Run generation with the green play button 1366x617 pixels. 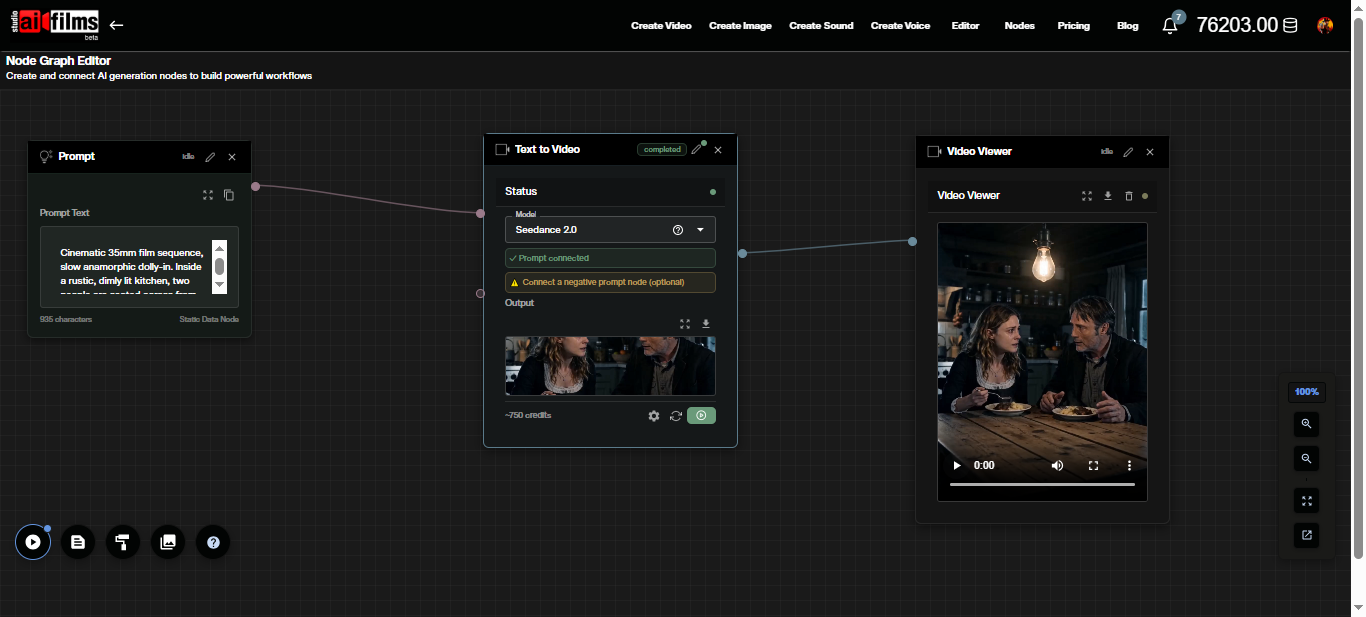701,415
